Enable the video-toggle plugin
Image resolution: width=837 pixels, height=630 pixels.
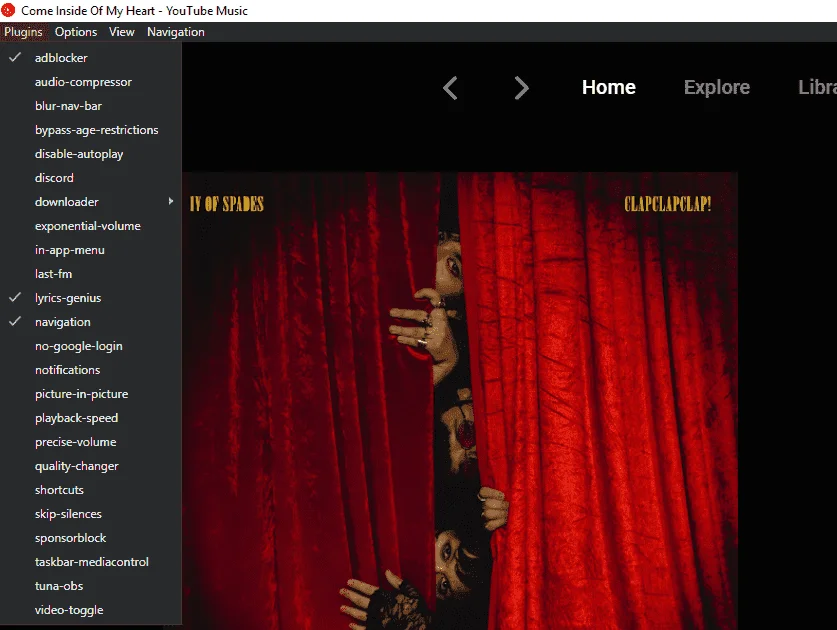click(x=91, y=610)
